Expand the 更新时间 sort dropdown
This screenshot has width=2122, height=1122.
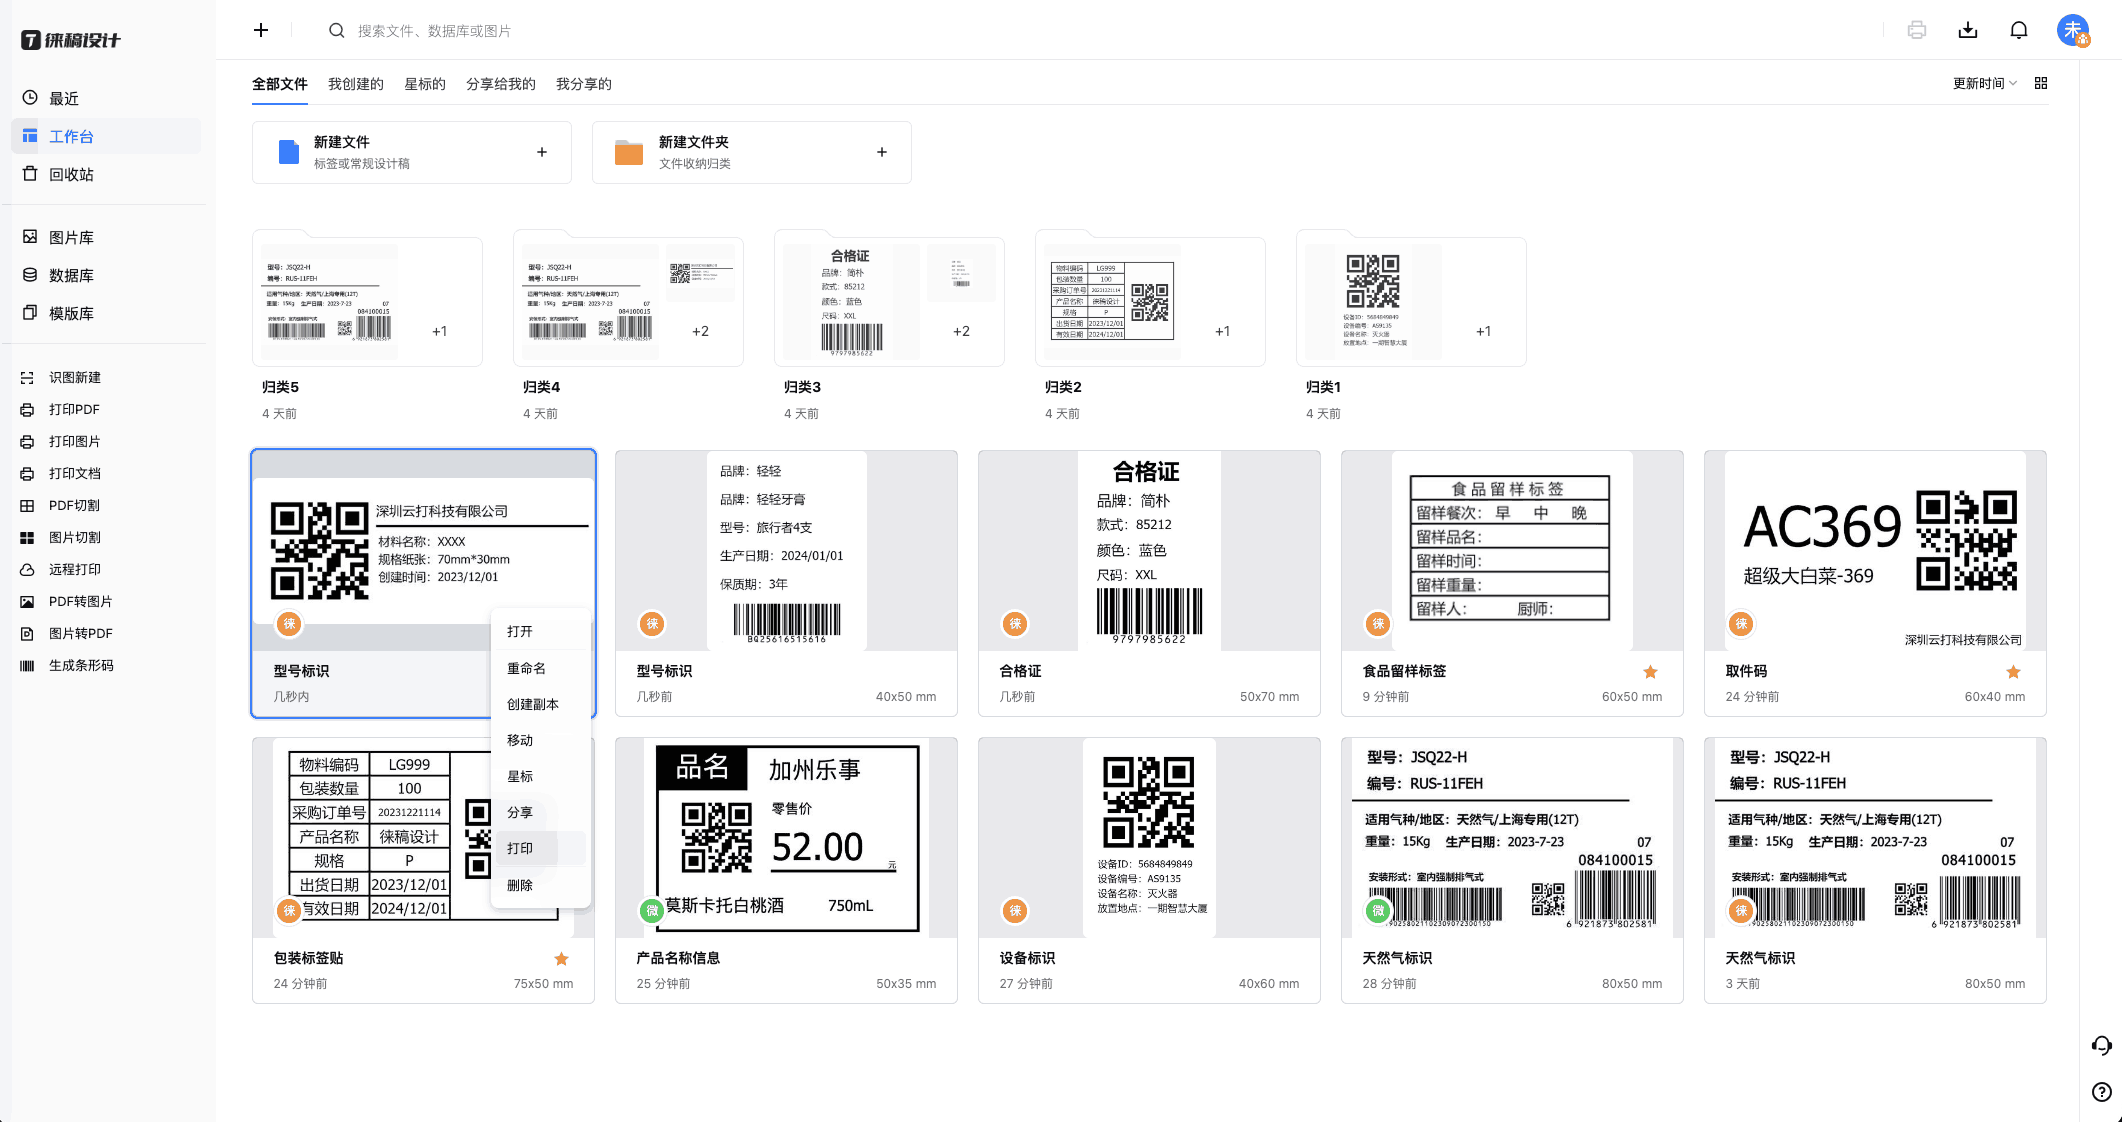tap(1984, 84)
